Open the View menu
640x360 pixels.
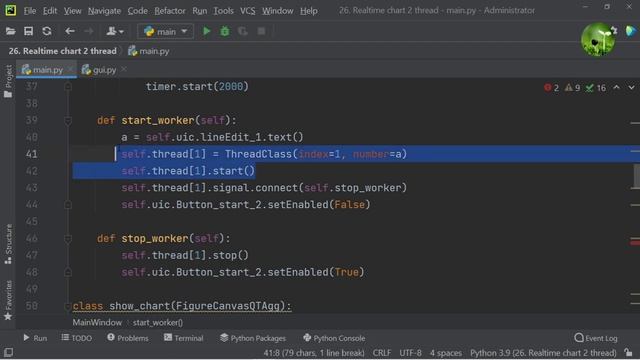[x=72, y=11]
